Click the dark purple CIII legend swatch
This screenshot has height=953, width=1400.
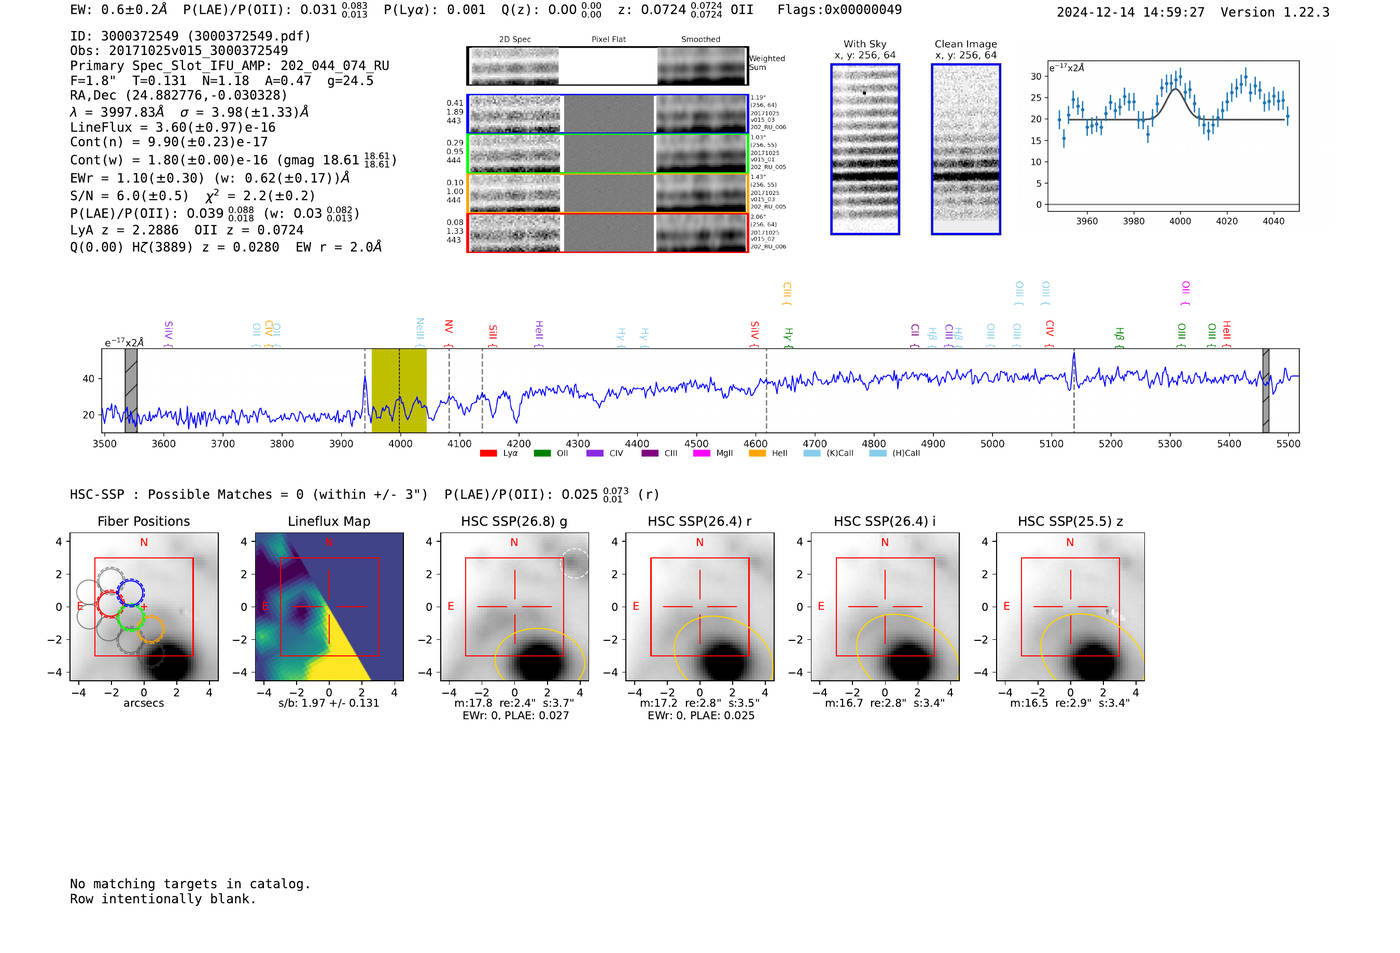point(650,453)
